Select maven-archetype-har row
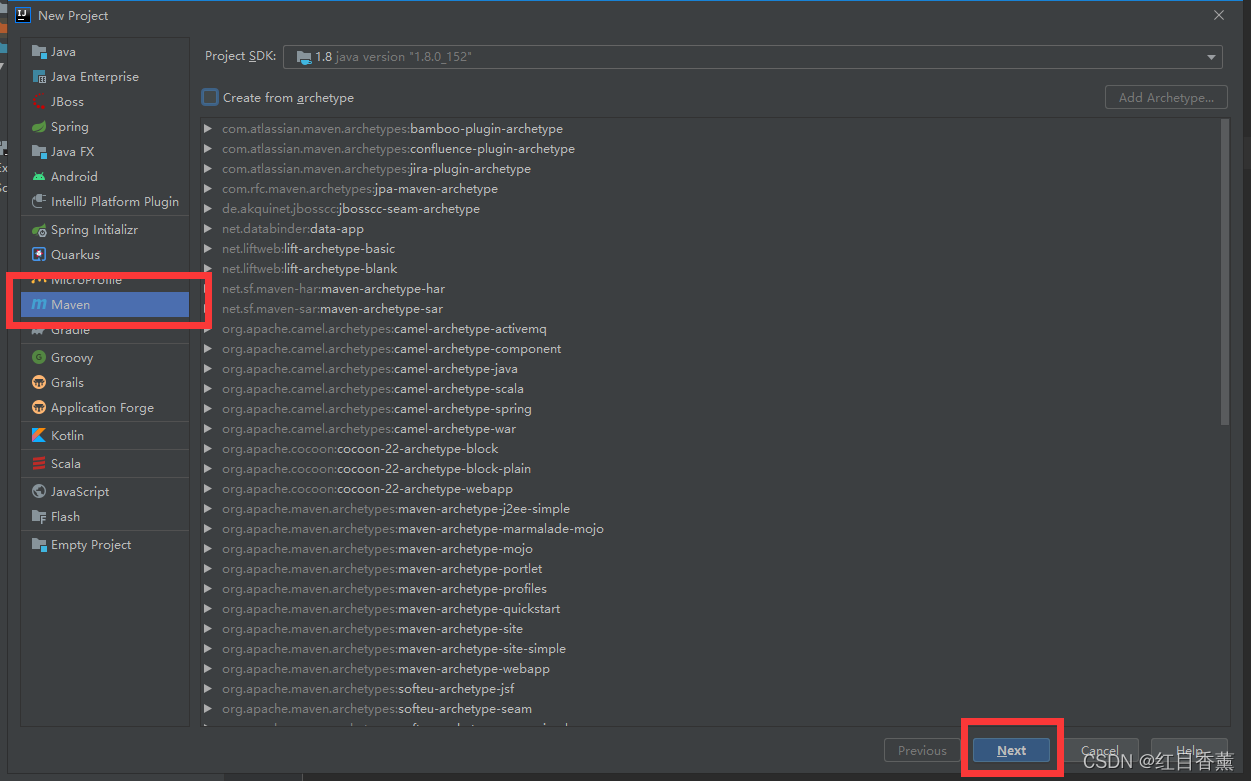The image size is (1251, 781). pyautogui.click(x=711, y=289)
